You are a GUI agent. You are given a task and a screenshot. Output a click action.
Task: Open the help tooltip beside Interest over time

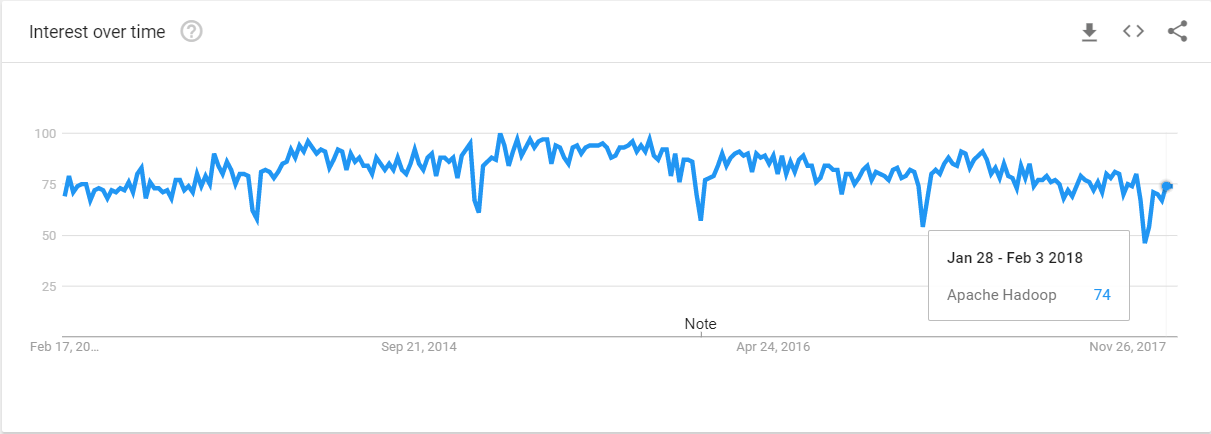click(x=191, y=32)
